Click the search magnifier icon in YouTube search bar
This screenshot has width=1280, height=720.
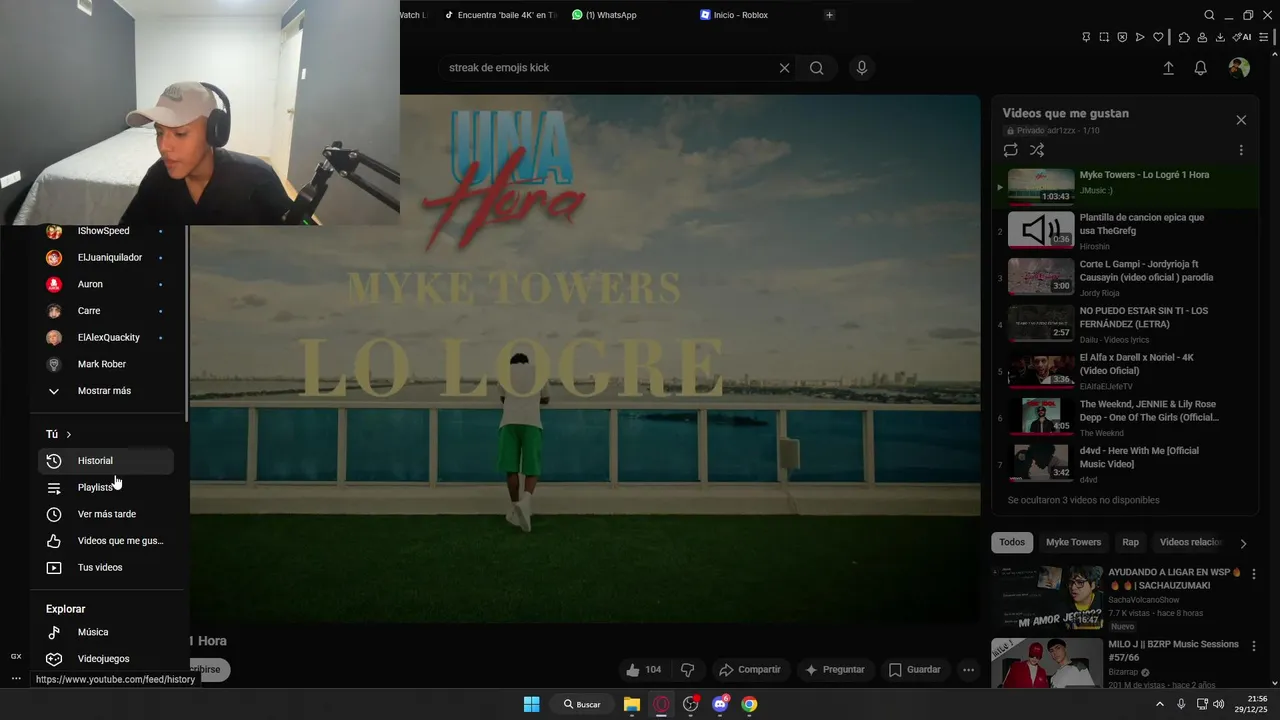(x=817, y=68)
